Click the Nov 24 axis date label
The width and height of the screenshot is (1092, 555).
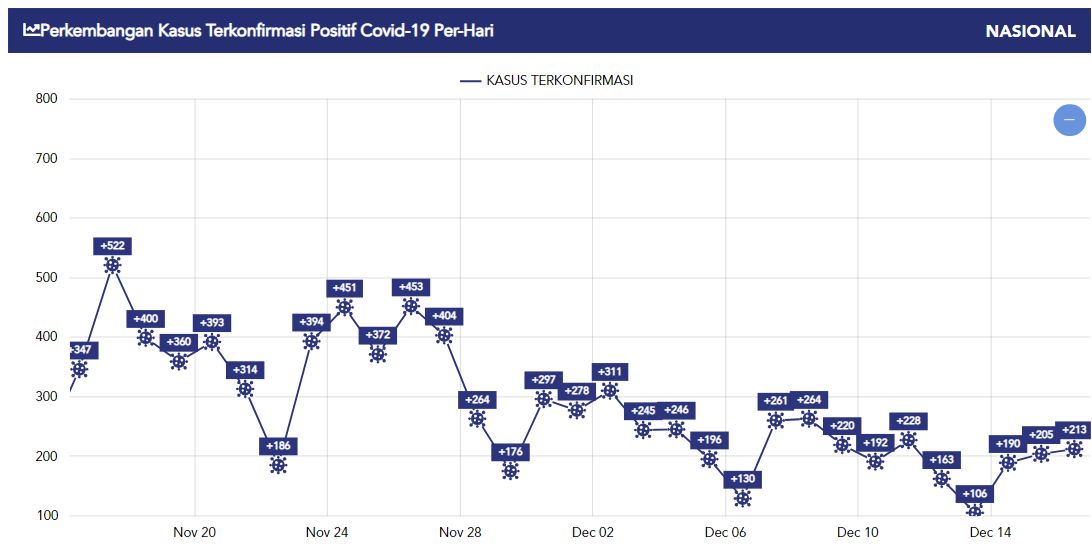click(x=327, y=533)
